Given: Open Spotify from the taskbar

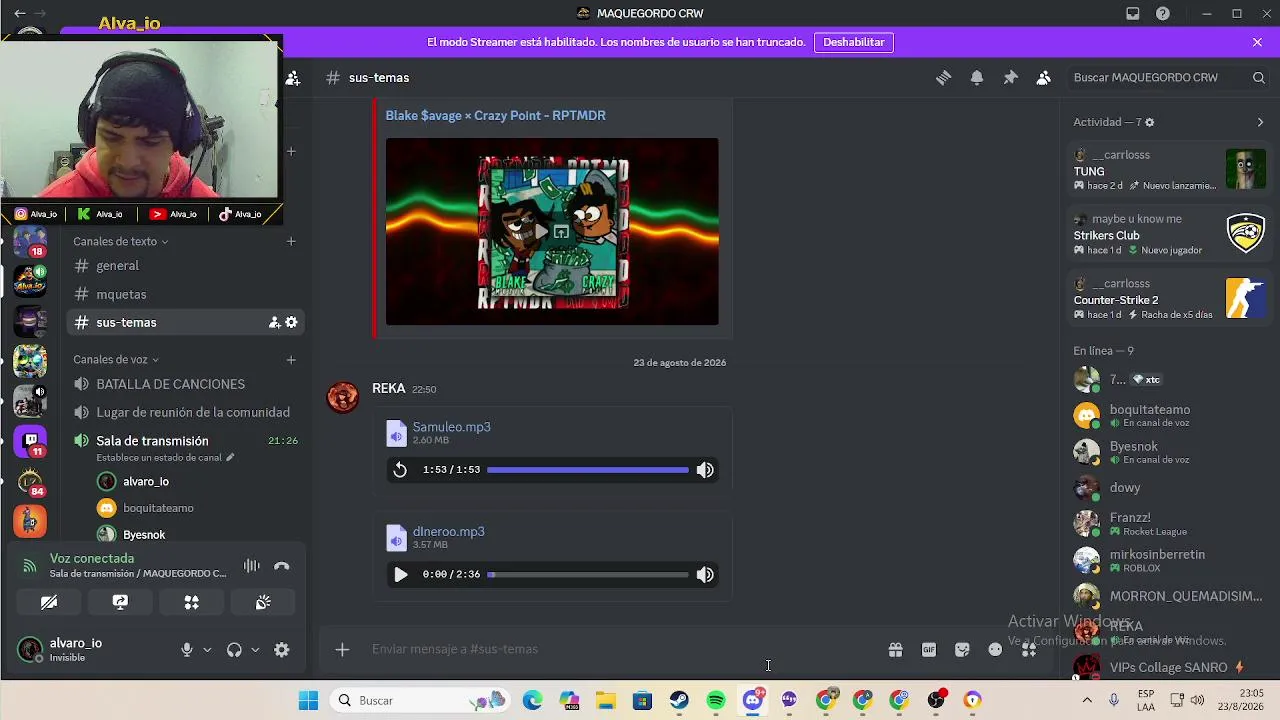Looking at the screenshot, I should click(x=716, y=701).
